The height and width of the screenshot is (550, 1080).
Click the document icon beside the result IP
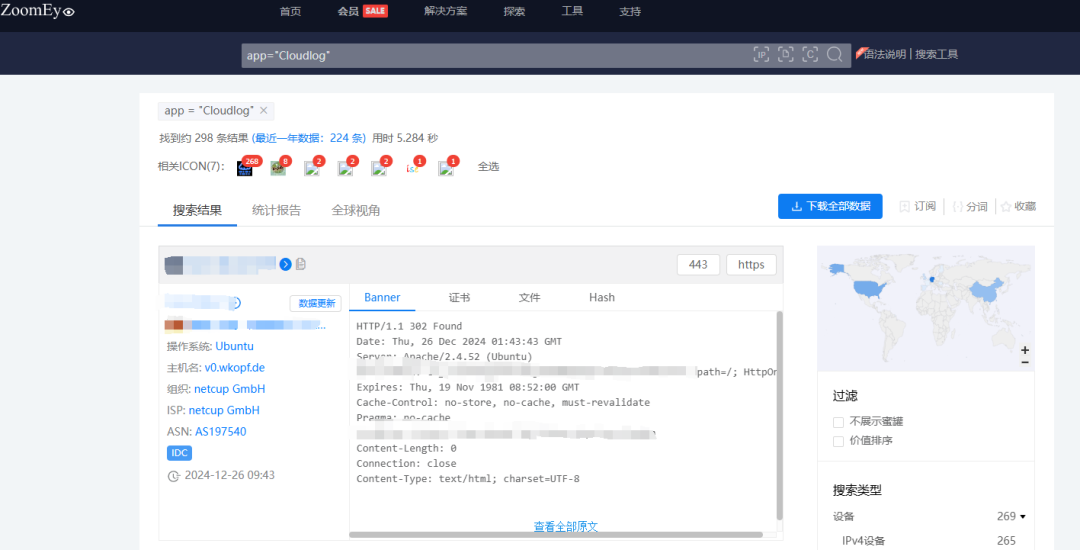point(301,264)
